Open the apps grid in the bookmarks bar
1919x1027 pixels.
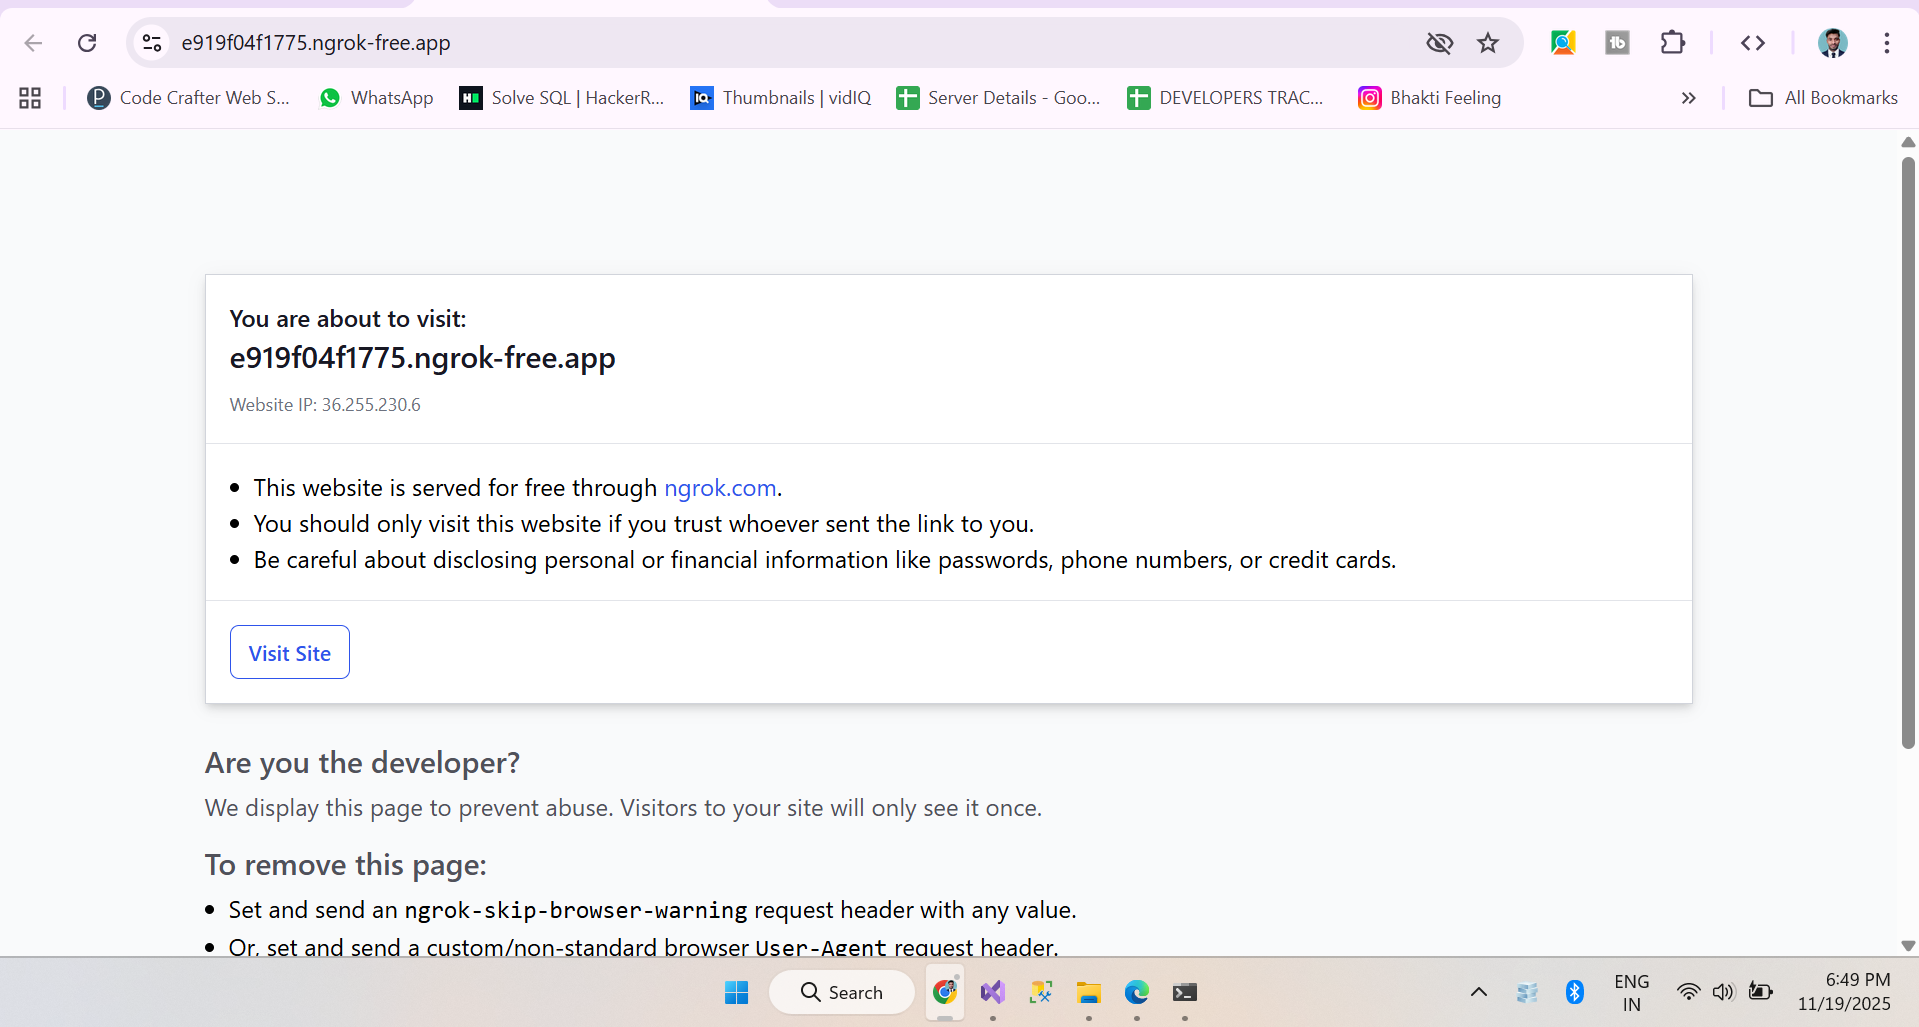(30, 98)
